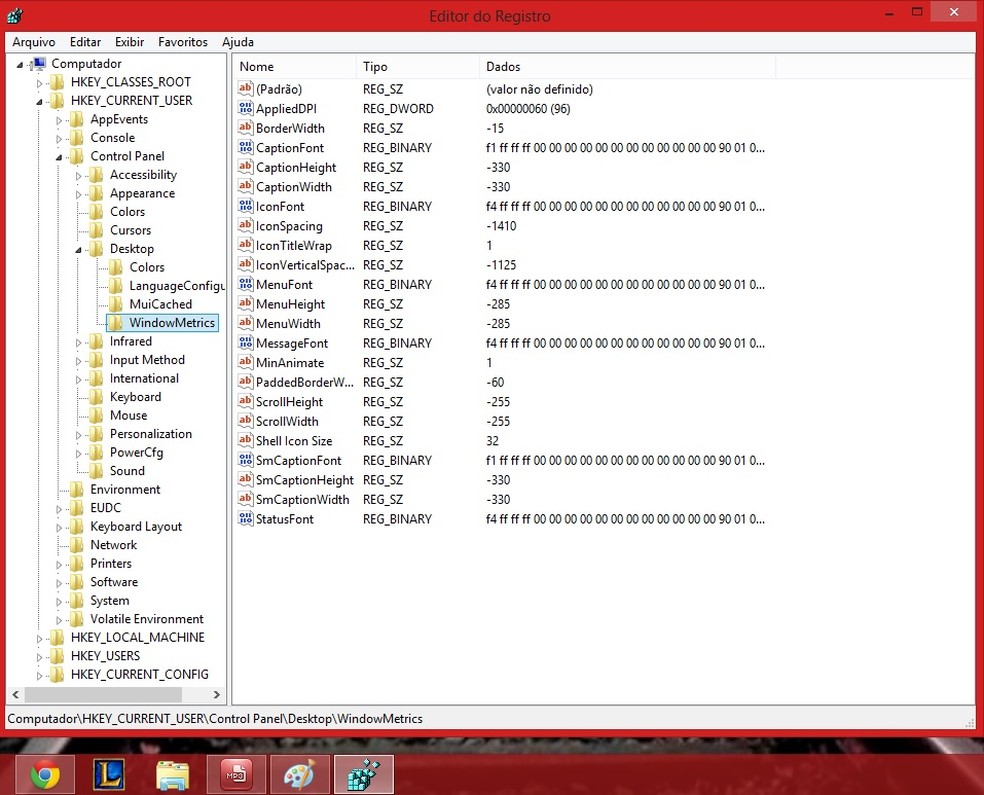The height and width of the screenshot is (795, 984).
Task: Open Paint from the taskbar
Action: point(299,775)
